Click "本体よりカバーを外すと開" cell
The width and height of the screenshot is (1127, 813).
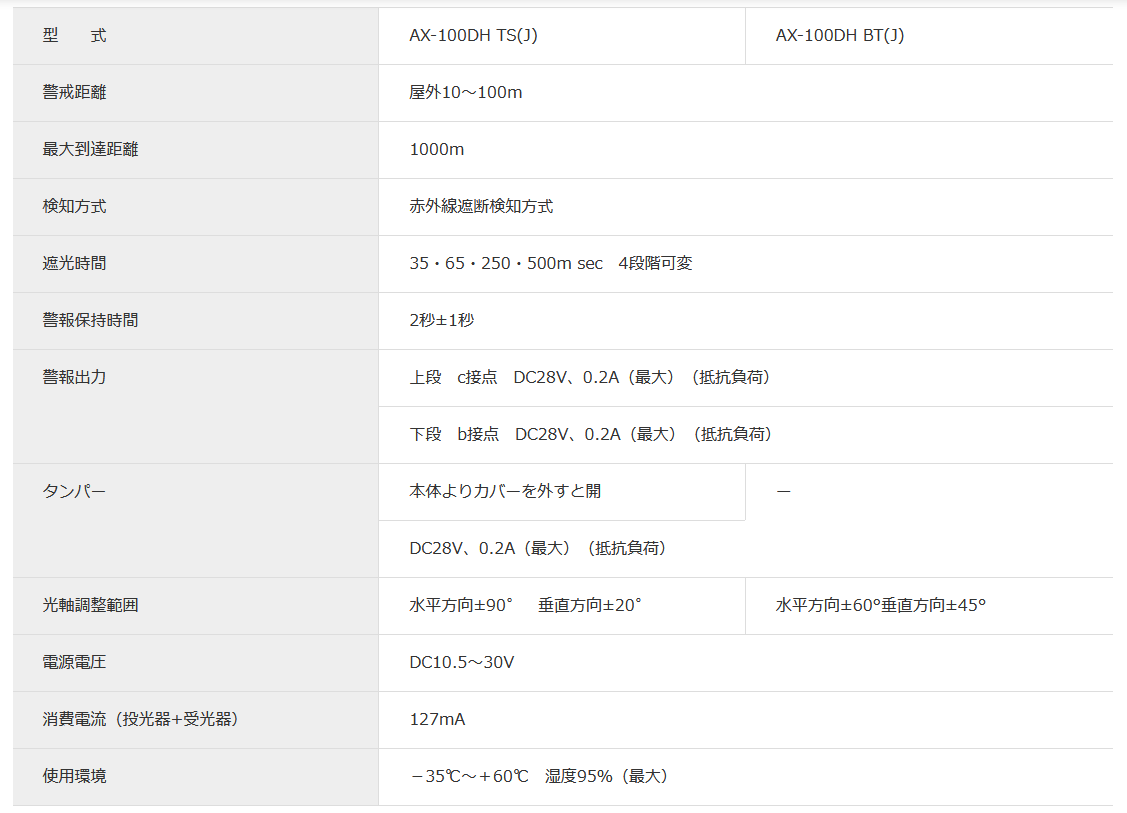click(x=562, y=492)
